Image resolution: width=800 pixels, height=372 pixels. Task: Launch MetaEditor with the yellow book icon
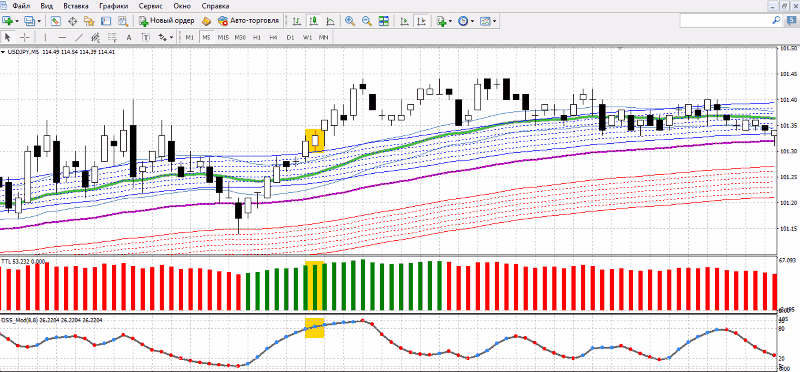[206, 21]
